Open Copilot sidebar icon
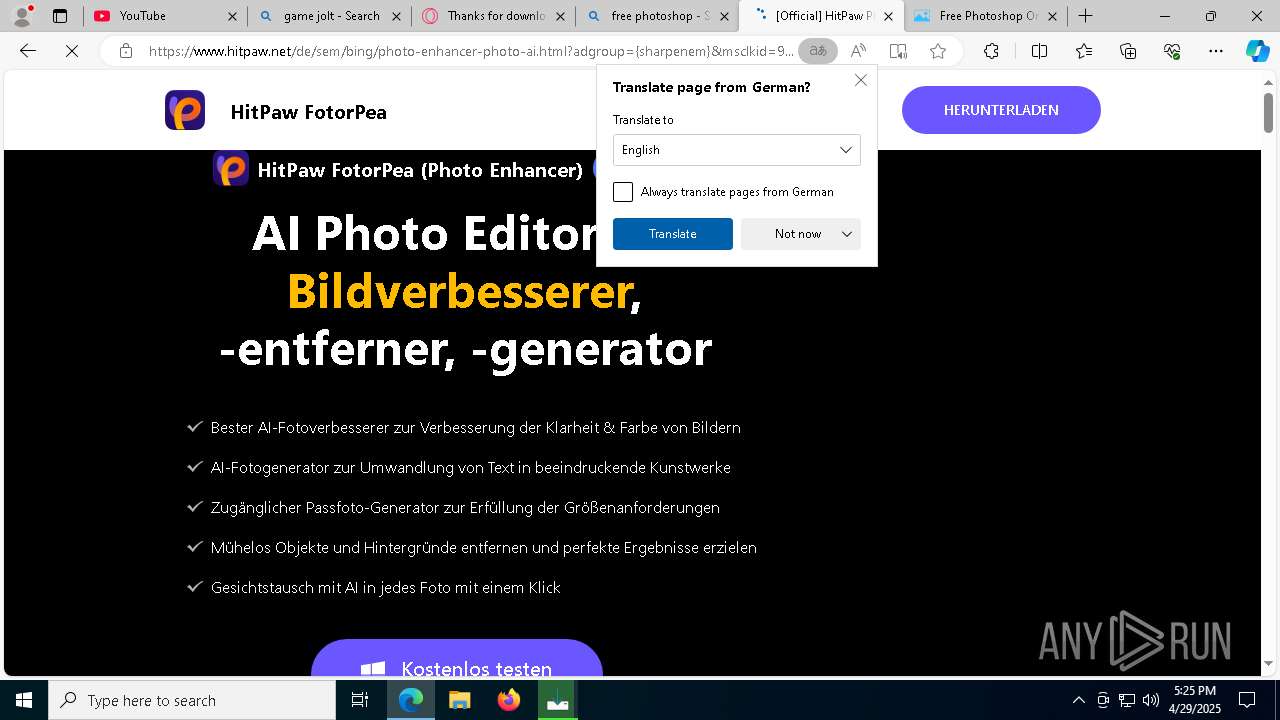 [x=1257, y=51]
